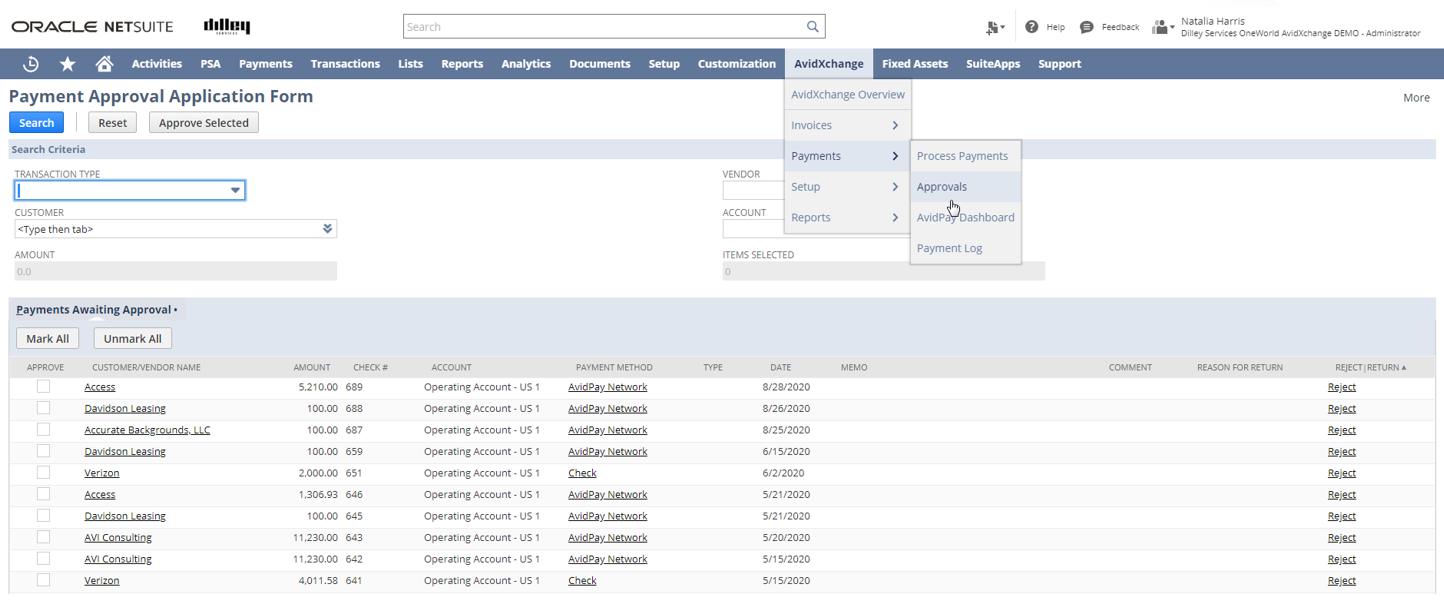Open the Activities menu
Viewport: 1444px width, 602px height.
[x=157, y=64]
